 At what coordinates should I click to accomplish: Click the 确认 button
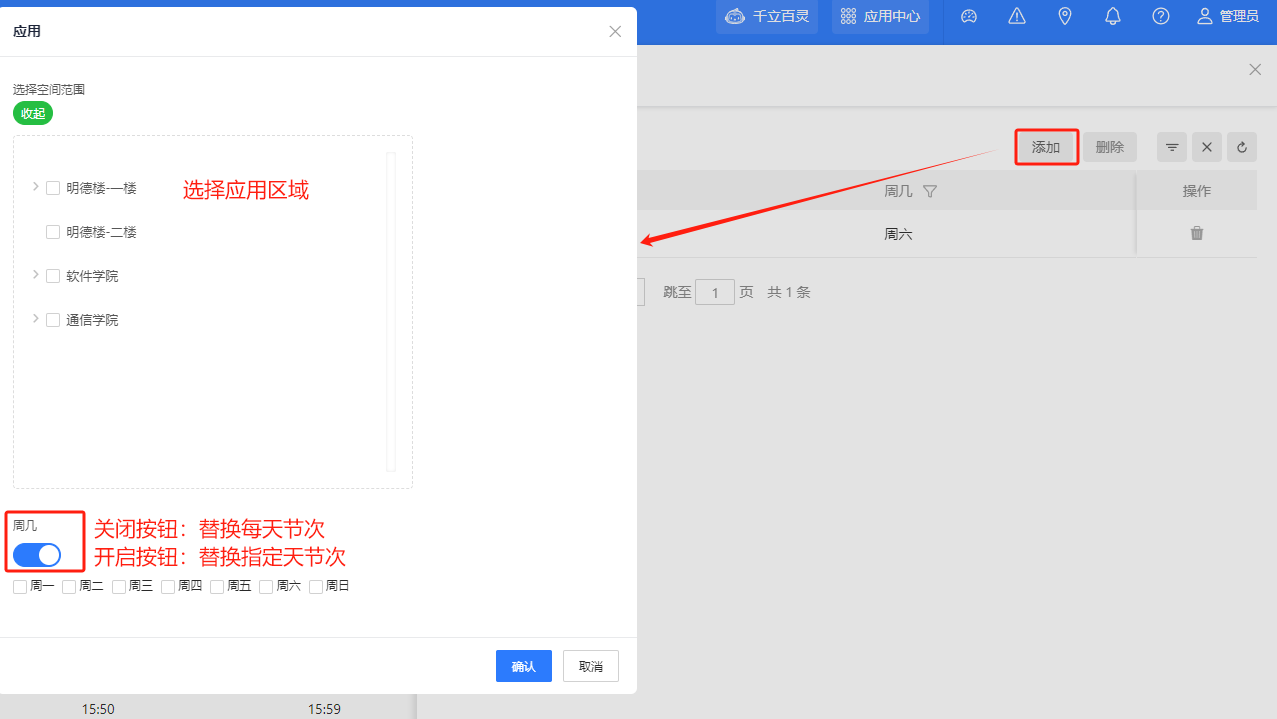coord(523,666)
